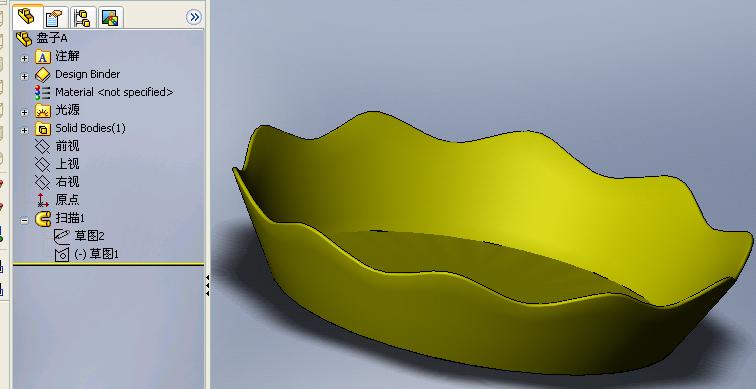Viewport: 756px width, 389px height.
Task: Expand the Solid Bodies(1) node
Action: (x=24, y=130)
